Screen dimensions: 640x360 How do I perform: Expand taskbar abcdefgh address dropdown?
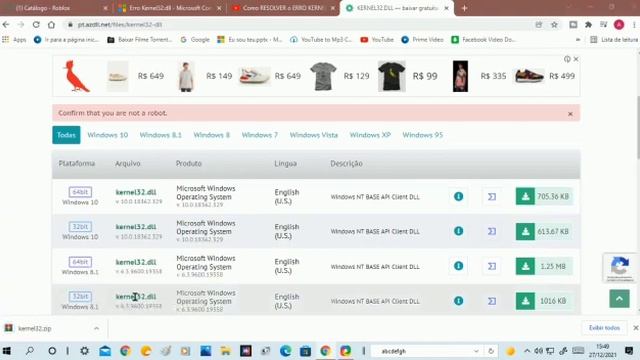476,351
